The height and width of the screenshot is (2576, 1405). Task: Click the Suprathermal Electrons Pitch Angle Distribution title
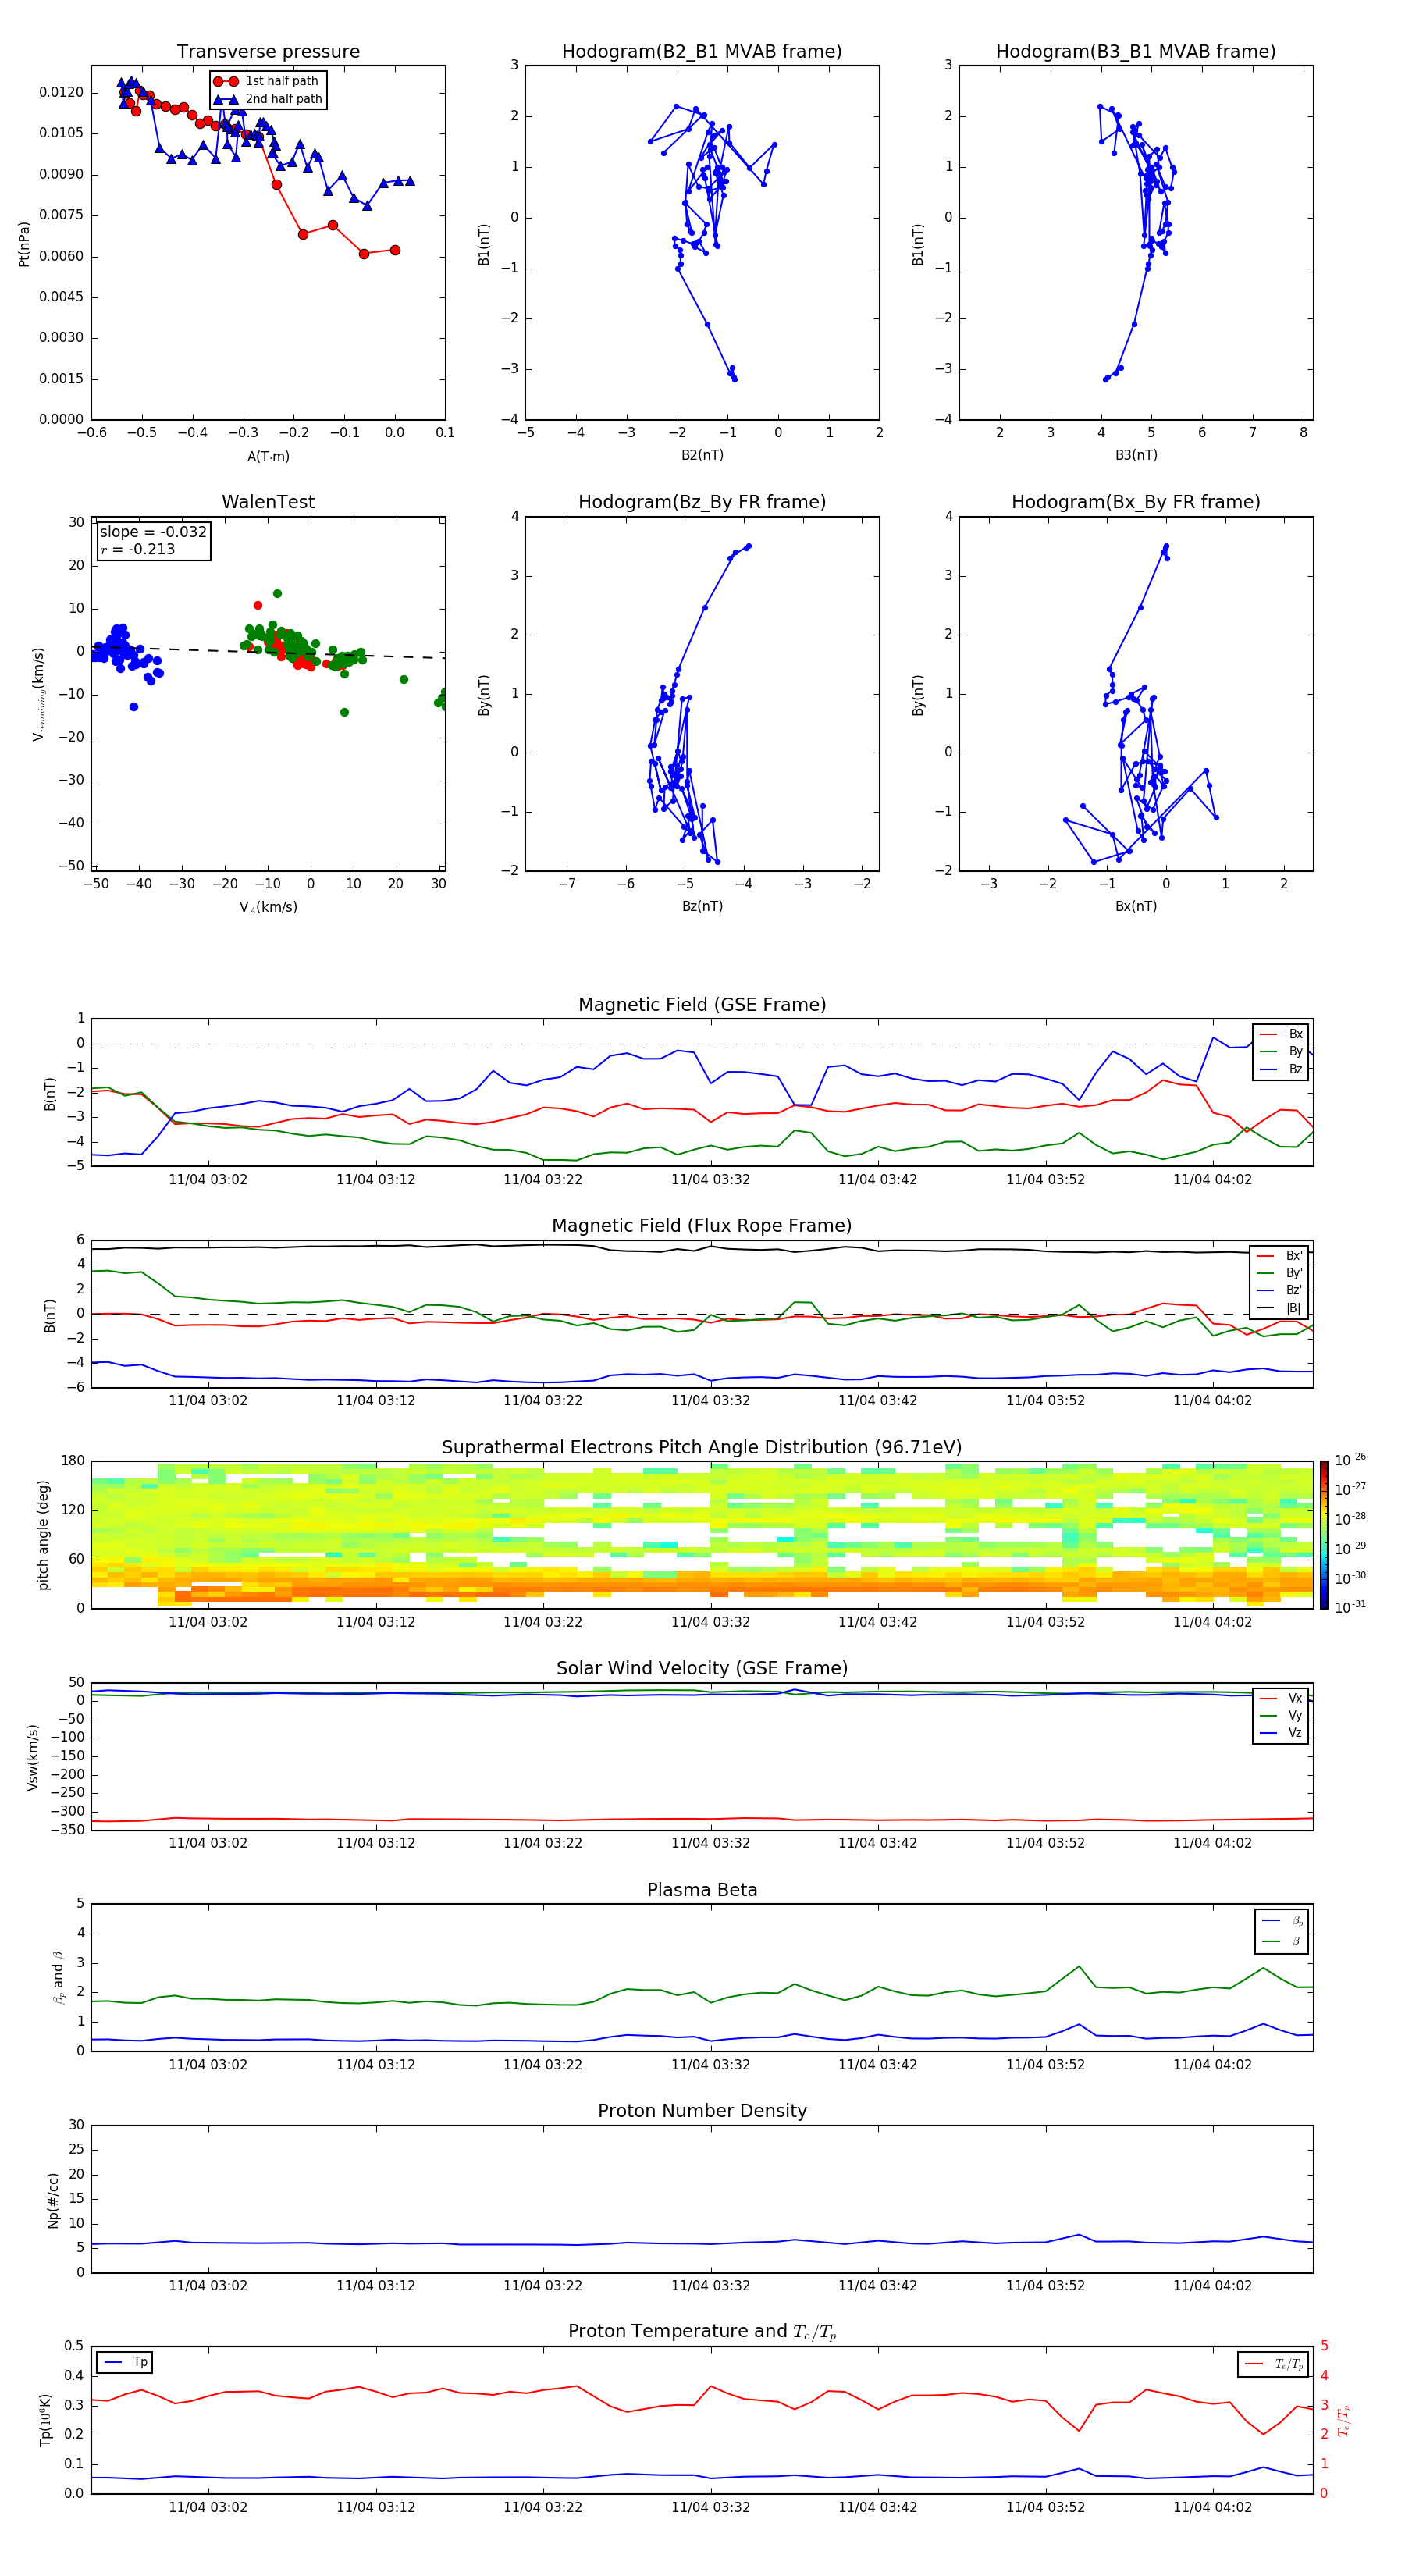(702, 1448)
